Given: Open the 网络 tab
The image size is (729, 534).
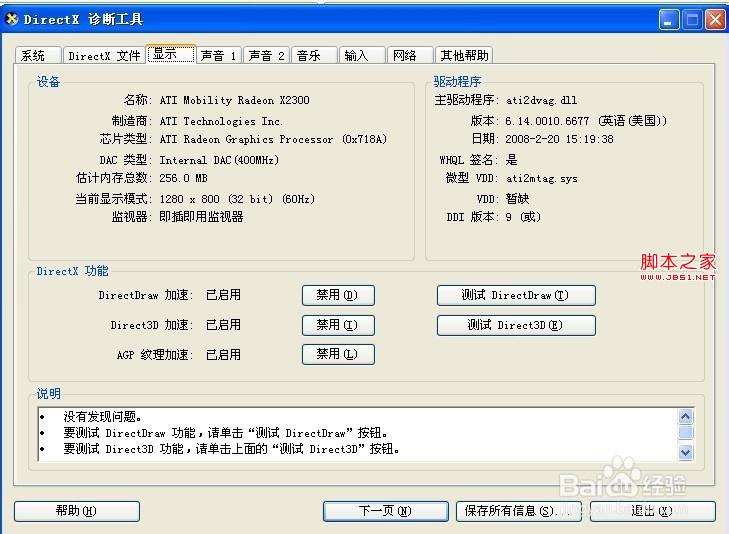Looking at the screenshot, I should pyautogui.click(x=410, y=55).
